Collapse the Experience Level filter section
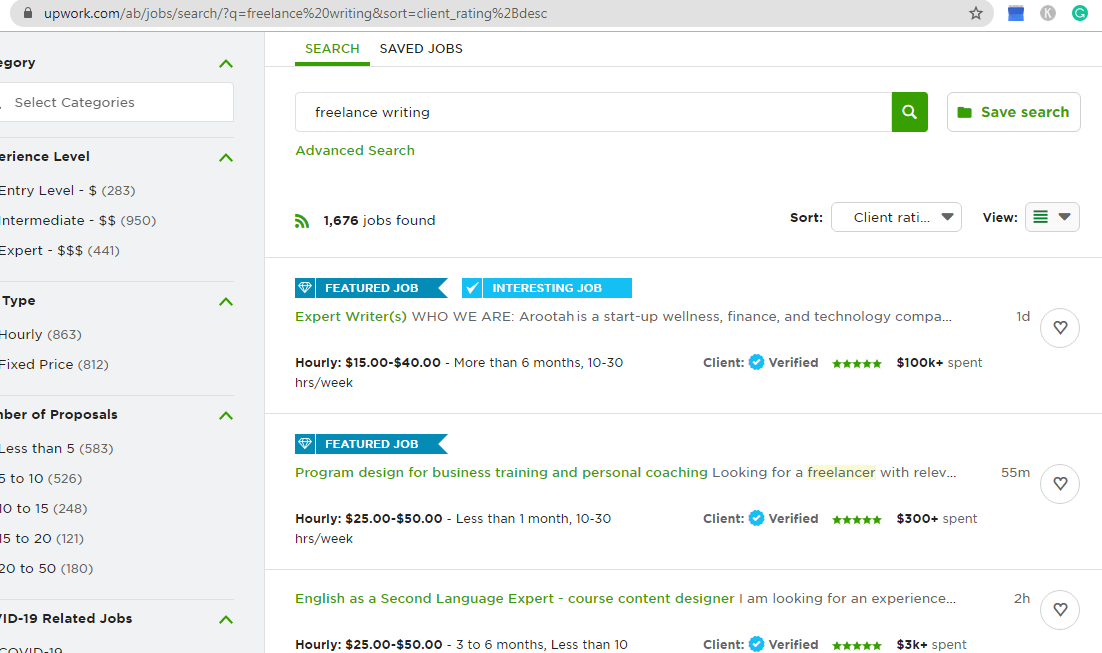 coord(226,157)
